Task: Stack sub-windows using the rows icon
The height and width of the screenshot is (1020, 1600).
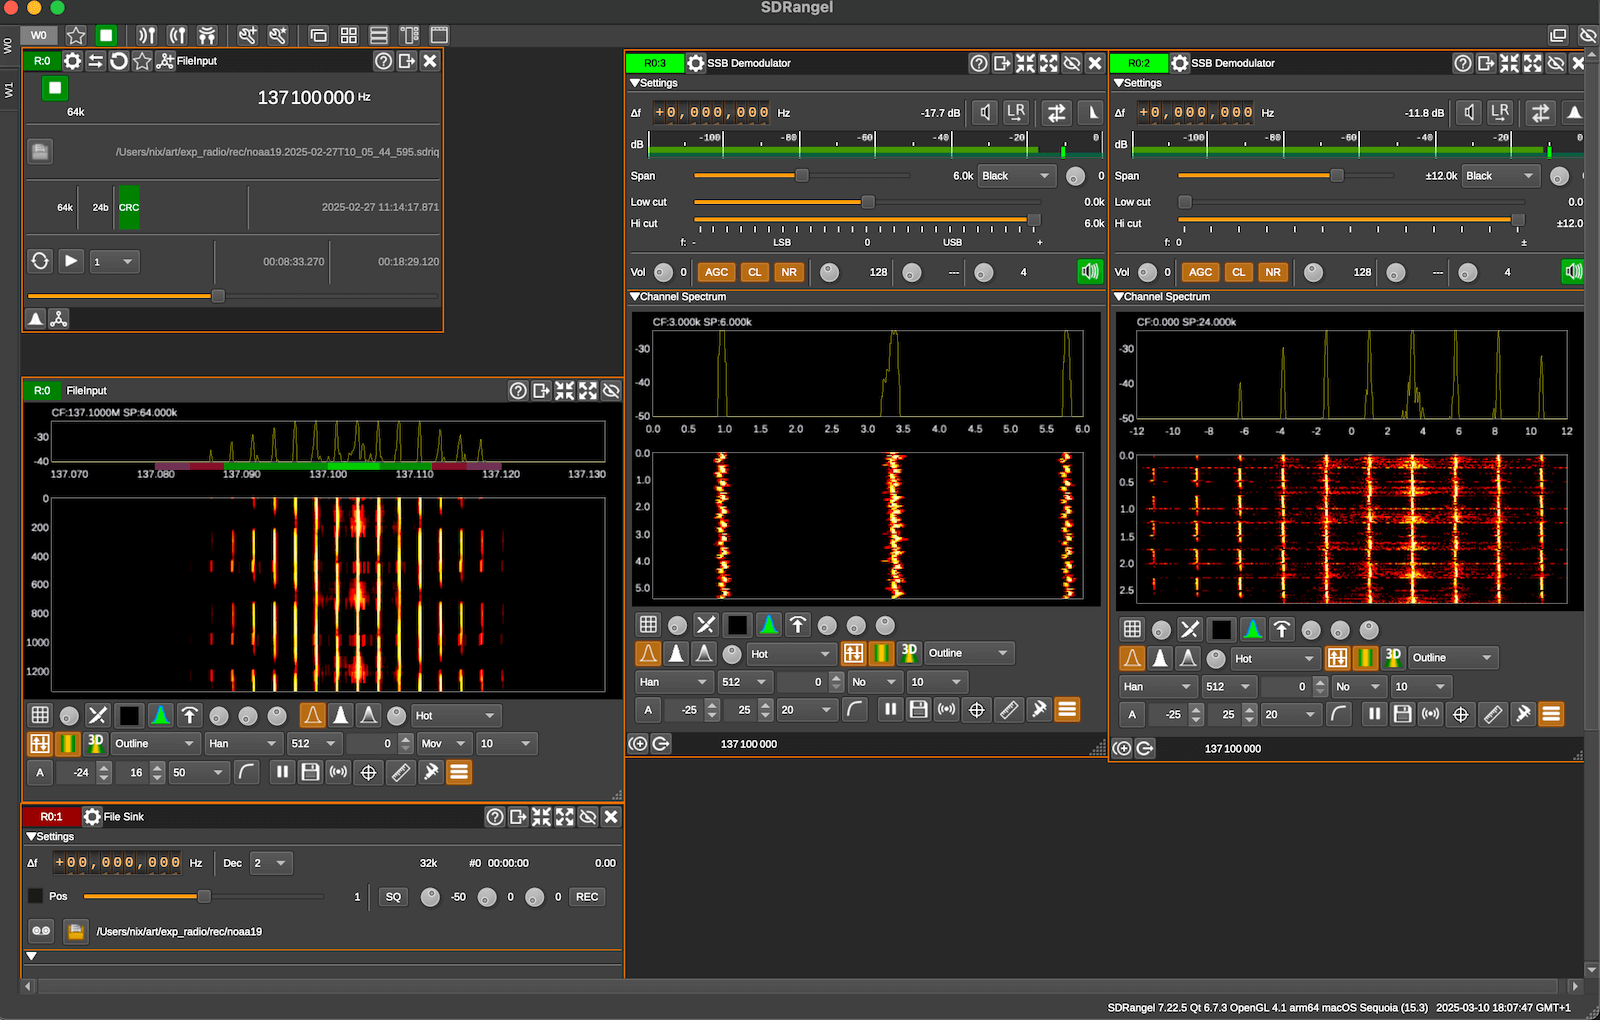Action: click(x=379, y=35)
